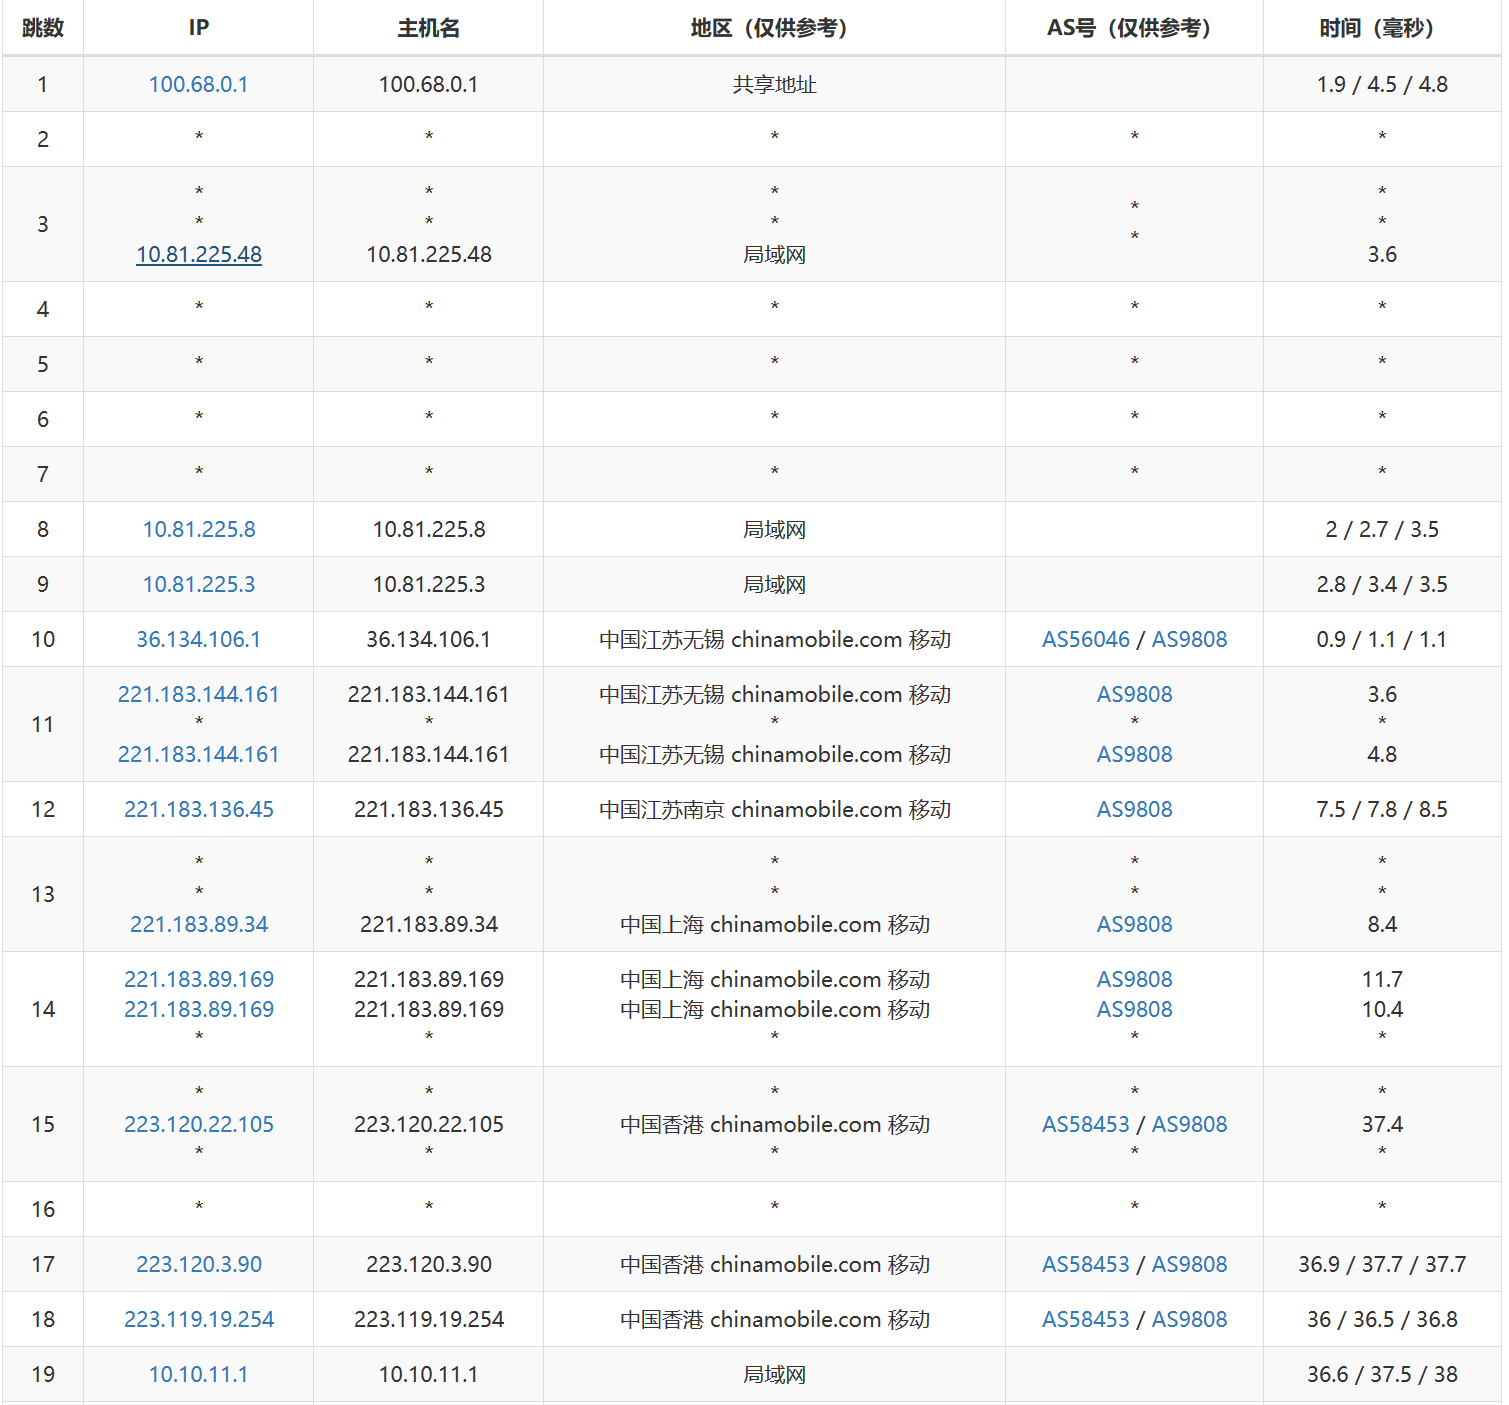Image resolution: width=1509 pixels, height=1405 pixels.
Task: Select time cell 36.6 / 37.5 / 38
Action: point(1382,1374)
